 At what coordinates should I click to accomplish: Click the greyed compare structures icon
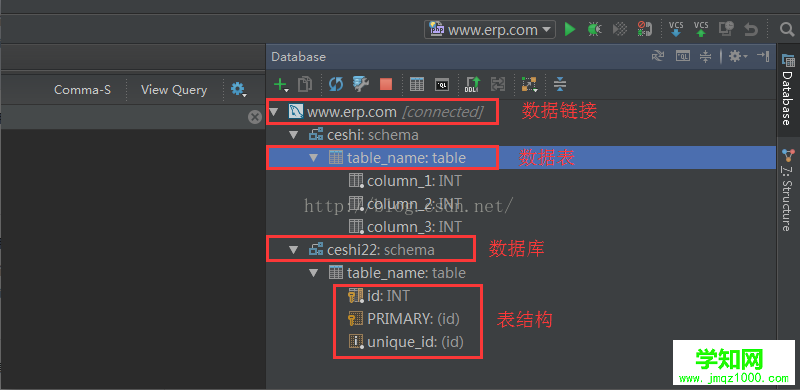pos(497,84)
